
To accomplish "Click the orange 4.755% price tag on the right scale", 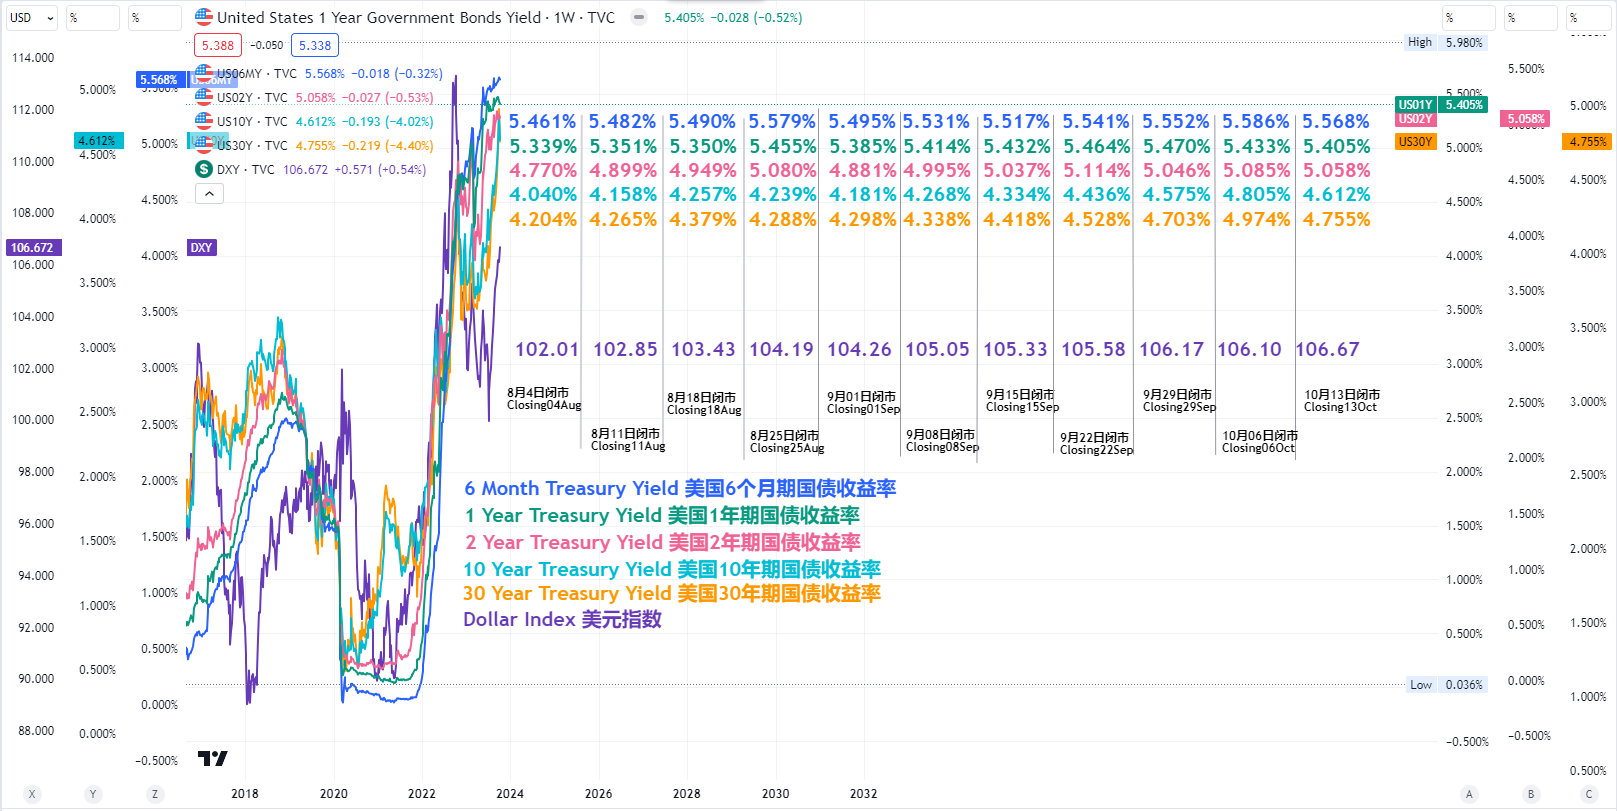I will [1588, 142].
